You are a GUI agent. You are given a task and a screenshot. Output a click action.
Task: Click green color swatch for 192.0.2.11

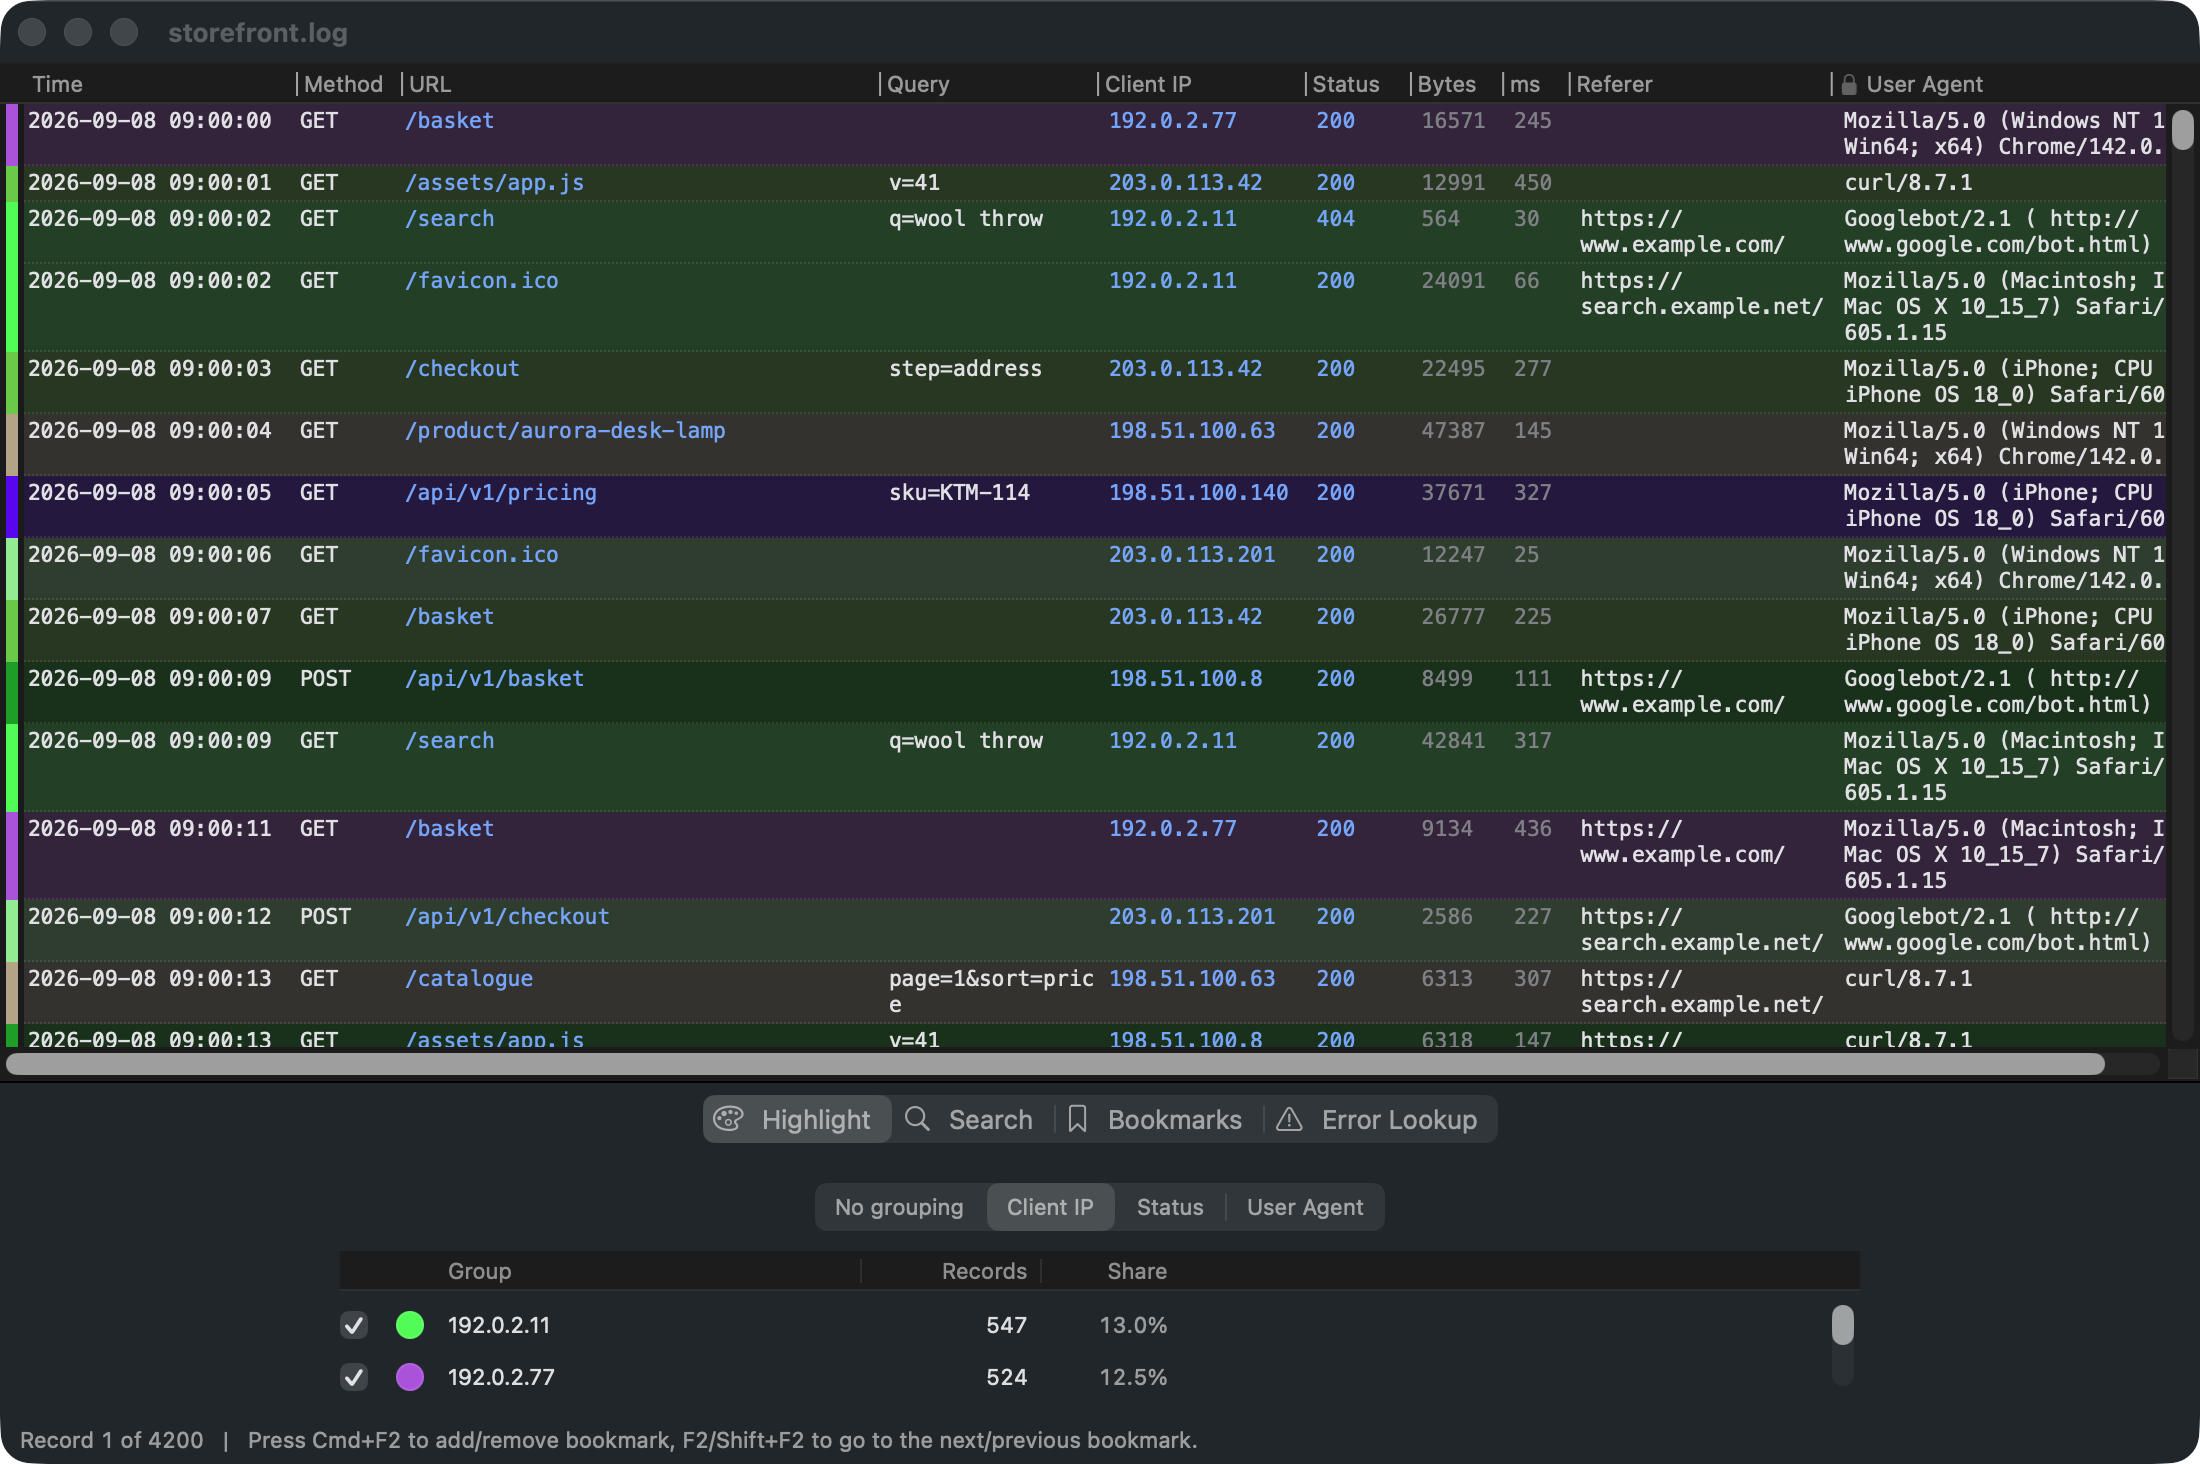410,1325
